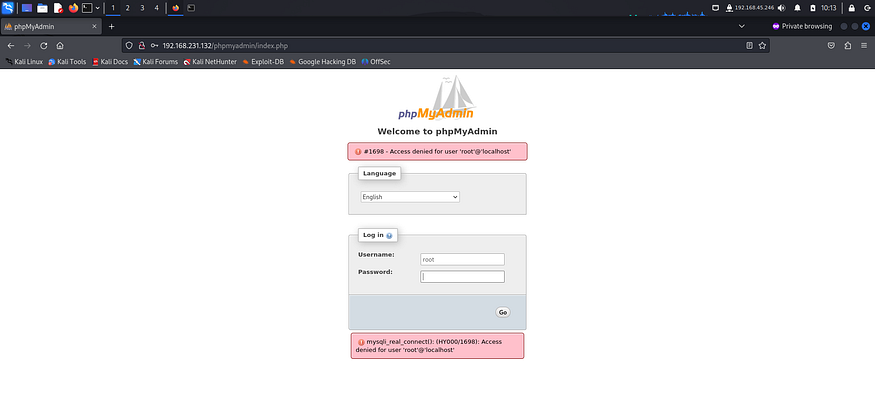Toggle reader view in the address bar
Screen dimensions: 875x401
[749, 46]
